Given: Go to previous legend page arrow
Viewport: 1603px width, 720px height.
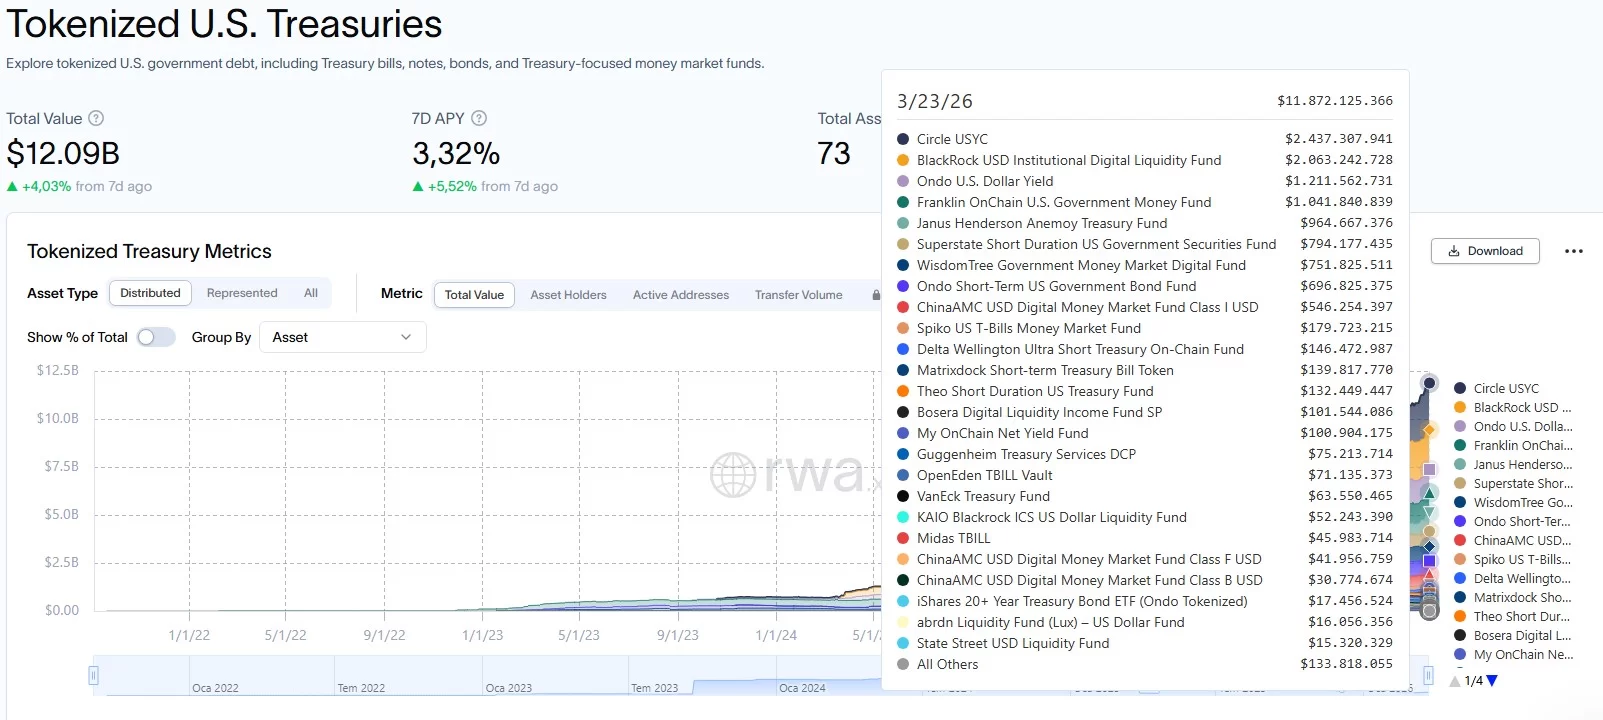Looking at the screenshot, I should [x=1455, y=681].
